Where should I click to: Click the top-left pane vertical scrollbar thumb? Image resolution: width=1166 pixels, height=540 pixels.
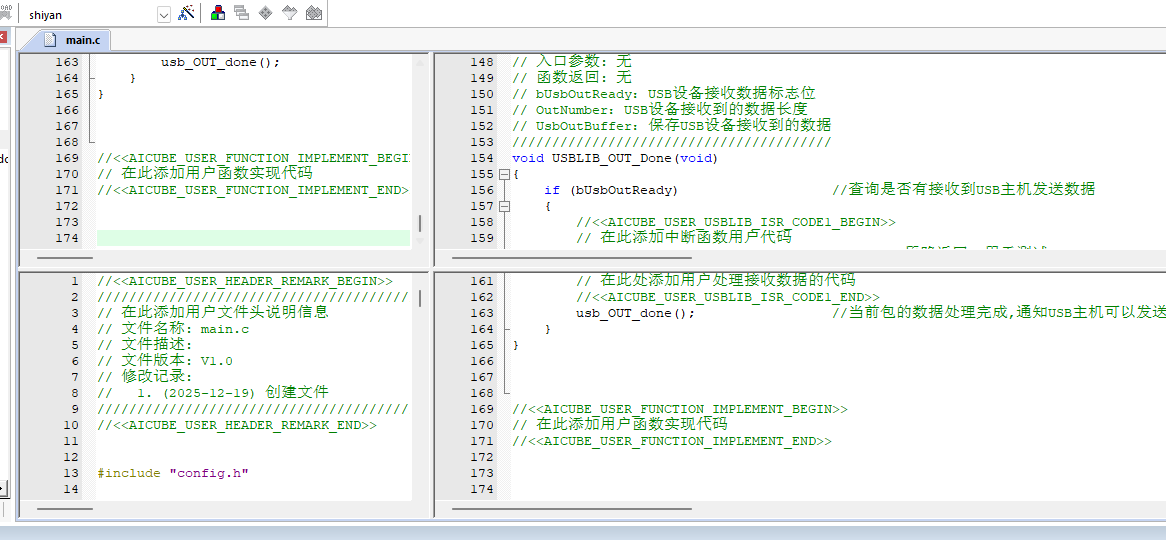tap(420, 223)
